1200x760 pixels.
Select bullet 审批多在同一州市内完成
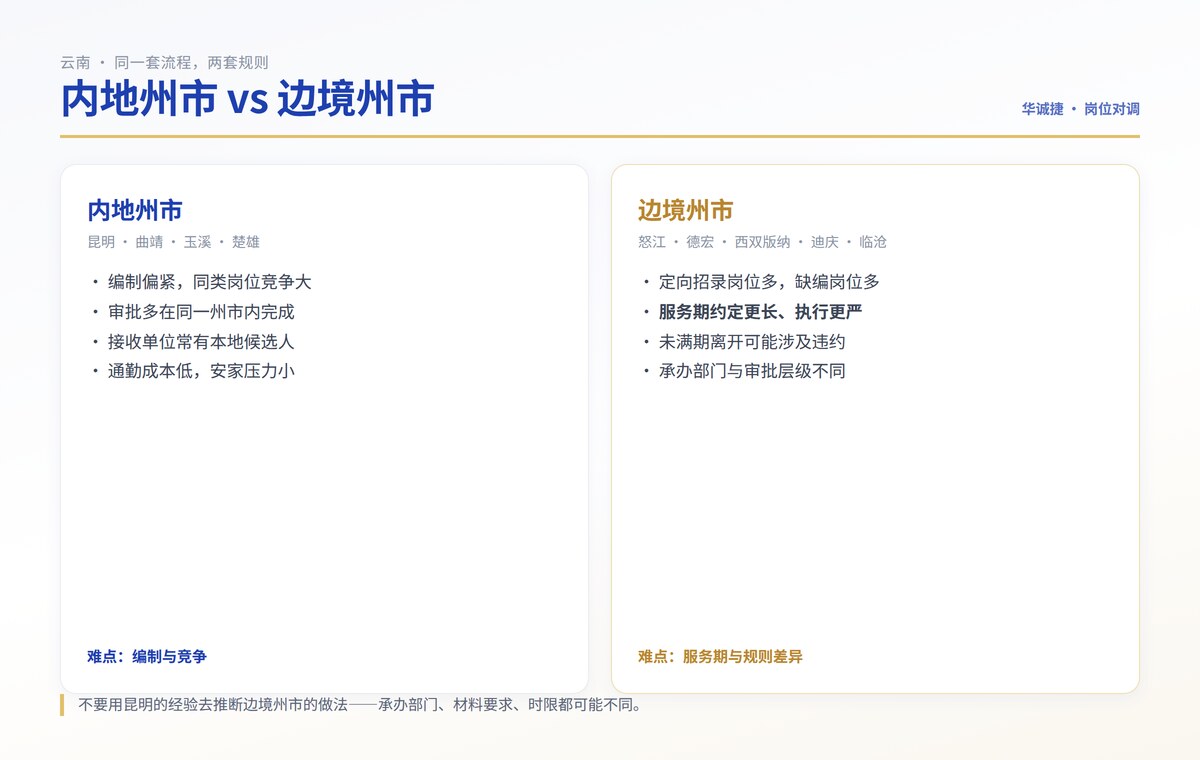201,312
